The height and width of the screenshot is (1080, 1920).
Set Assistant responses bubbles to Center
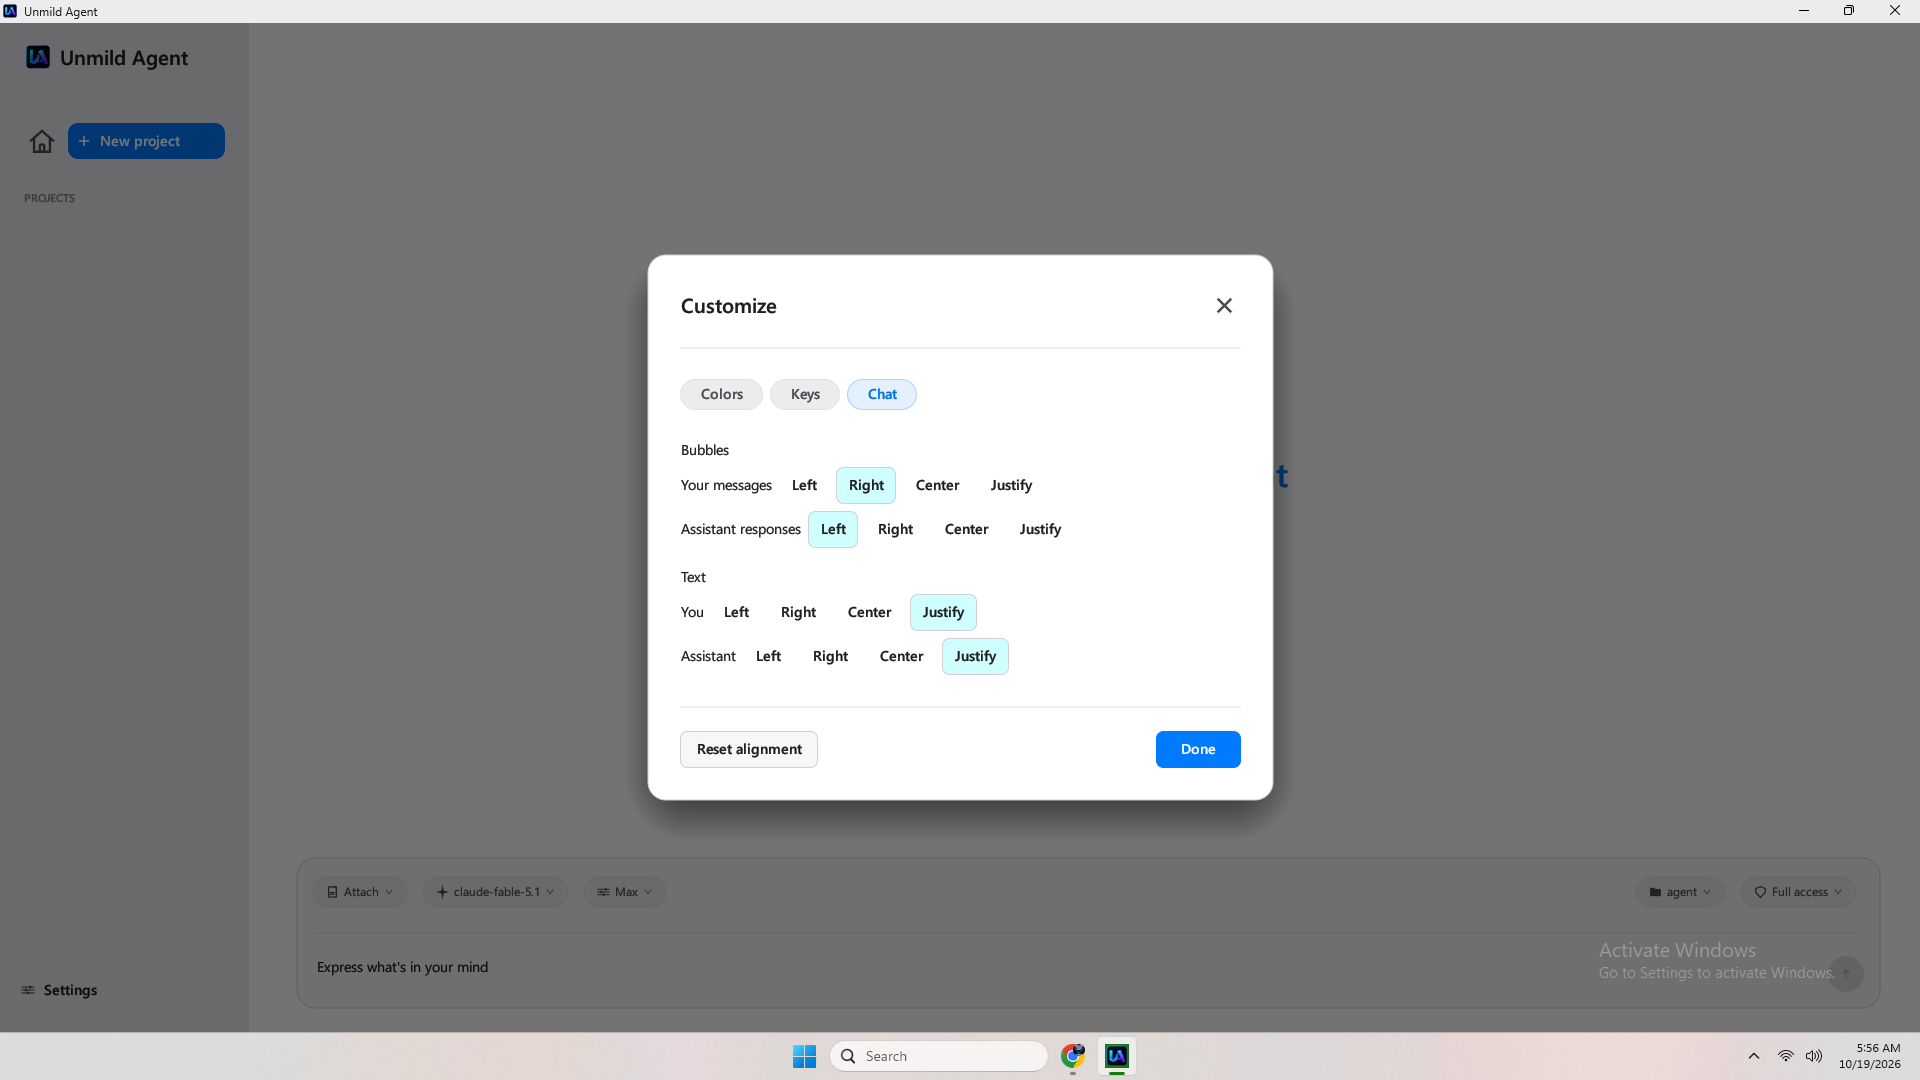(x=966, y=529)
